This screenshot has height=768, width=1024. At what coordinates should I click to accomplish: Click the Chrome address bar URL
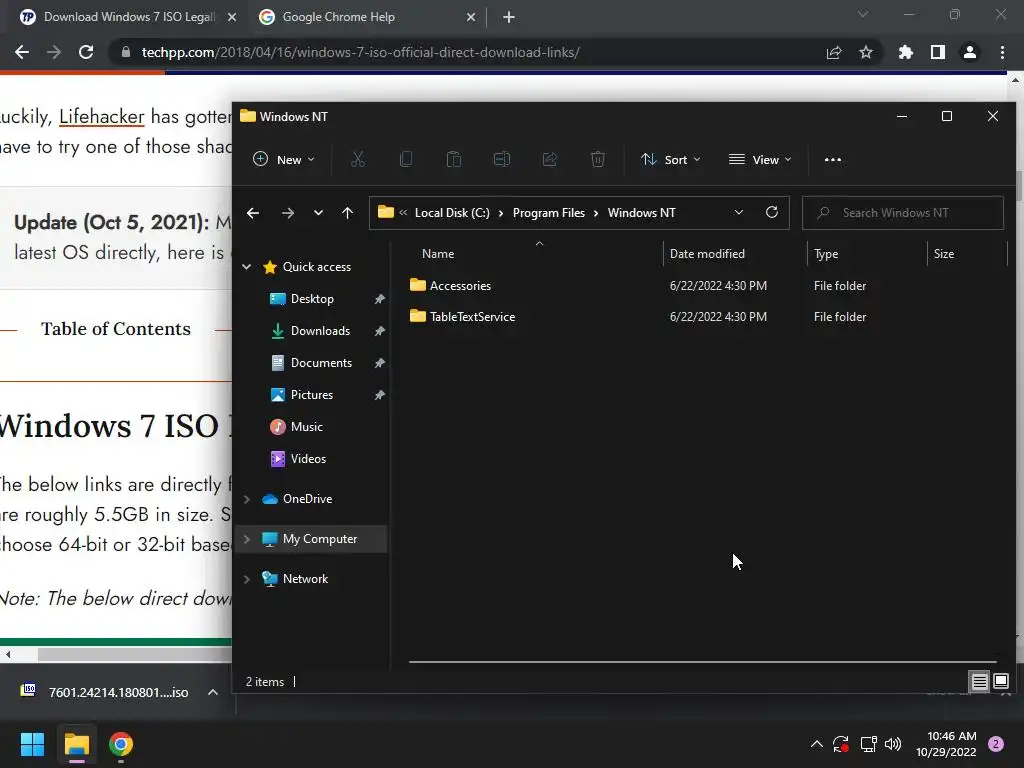click(360, 52)
